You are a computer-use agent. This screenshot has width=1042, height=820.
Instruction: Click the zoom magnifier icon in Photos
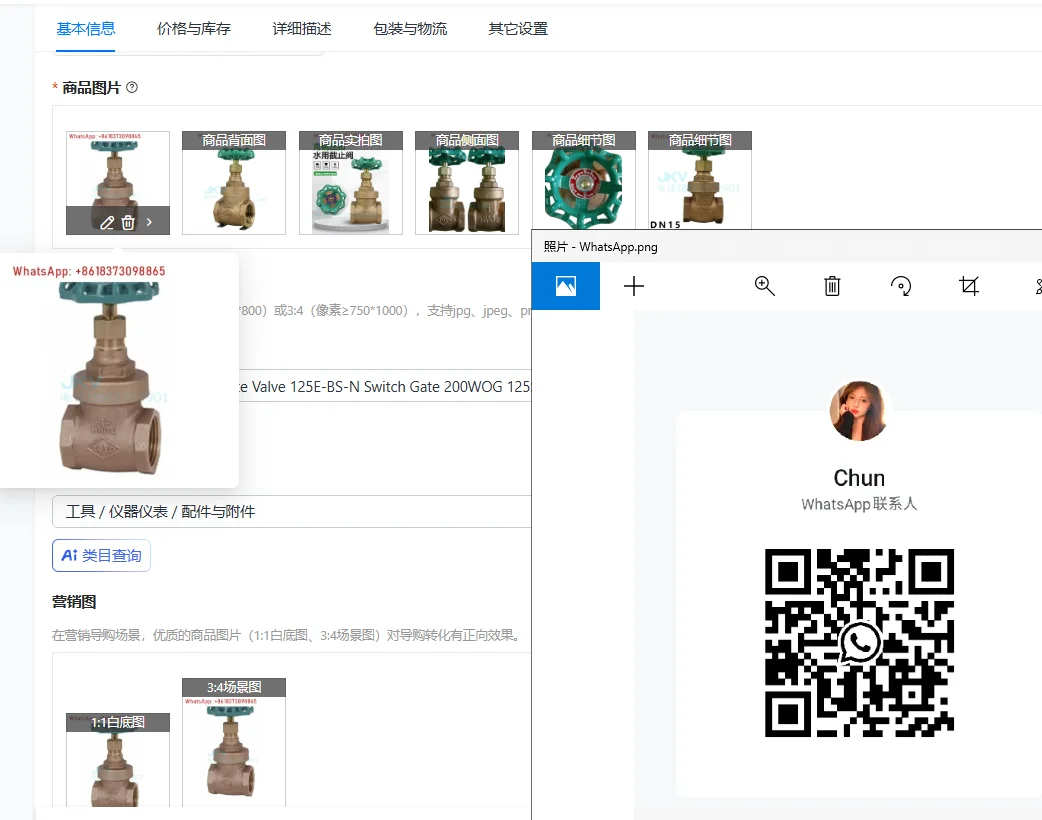(765, 286)
